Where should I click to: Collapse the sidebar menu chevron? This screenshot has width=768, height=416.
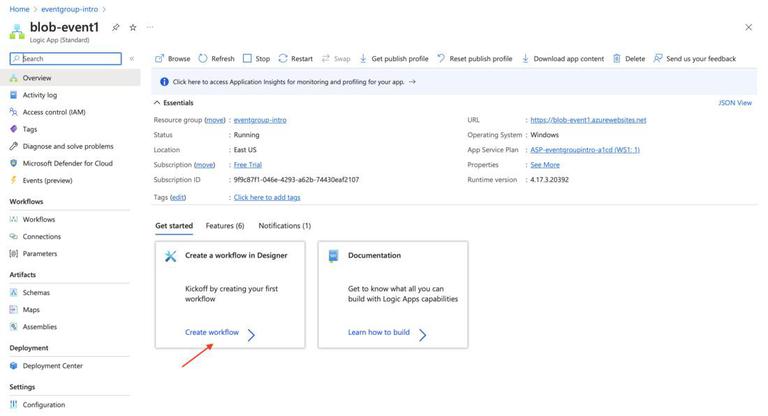point(132,59)
